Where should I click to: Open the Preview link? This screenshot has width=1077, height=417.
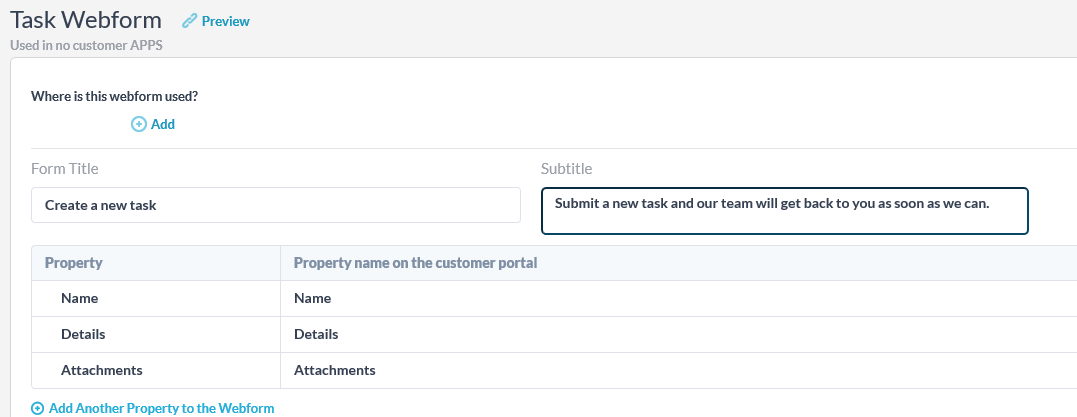[225, 21]
